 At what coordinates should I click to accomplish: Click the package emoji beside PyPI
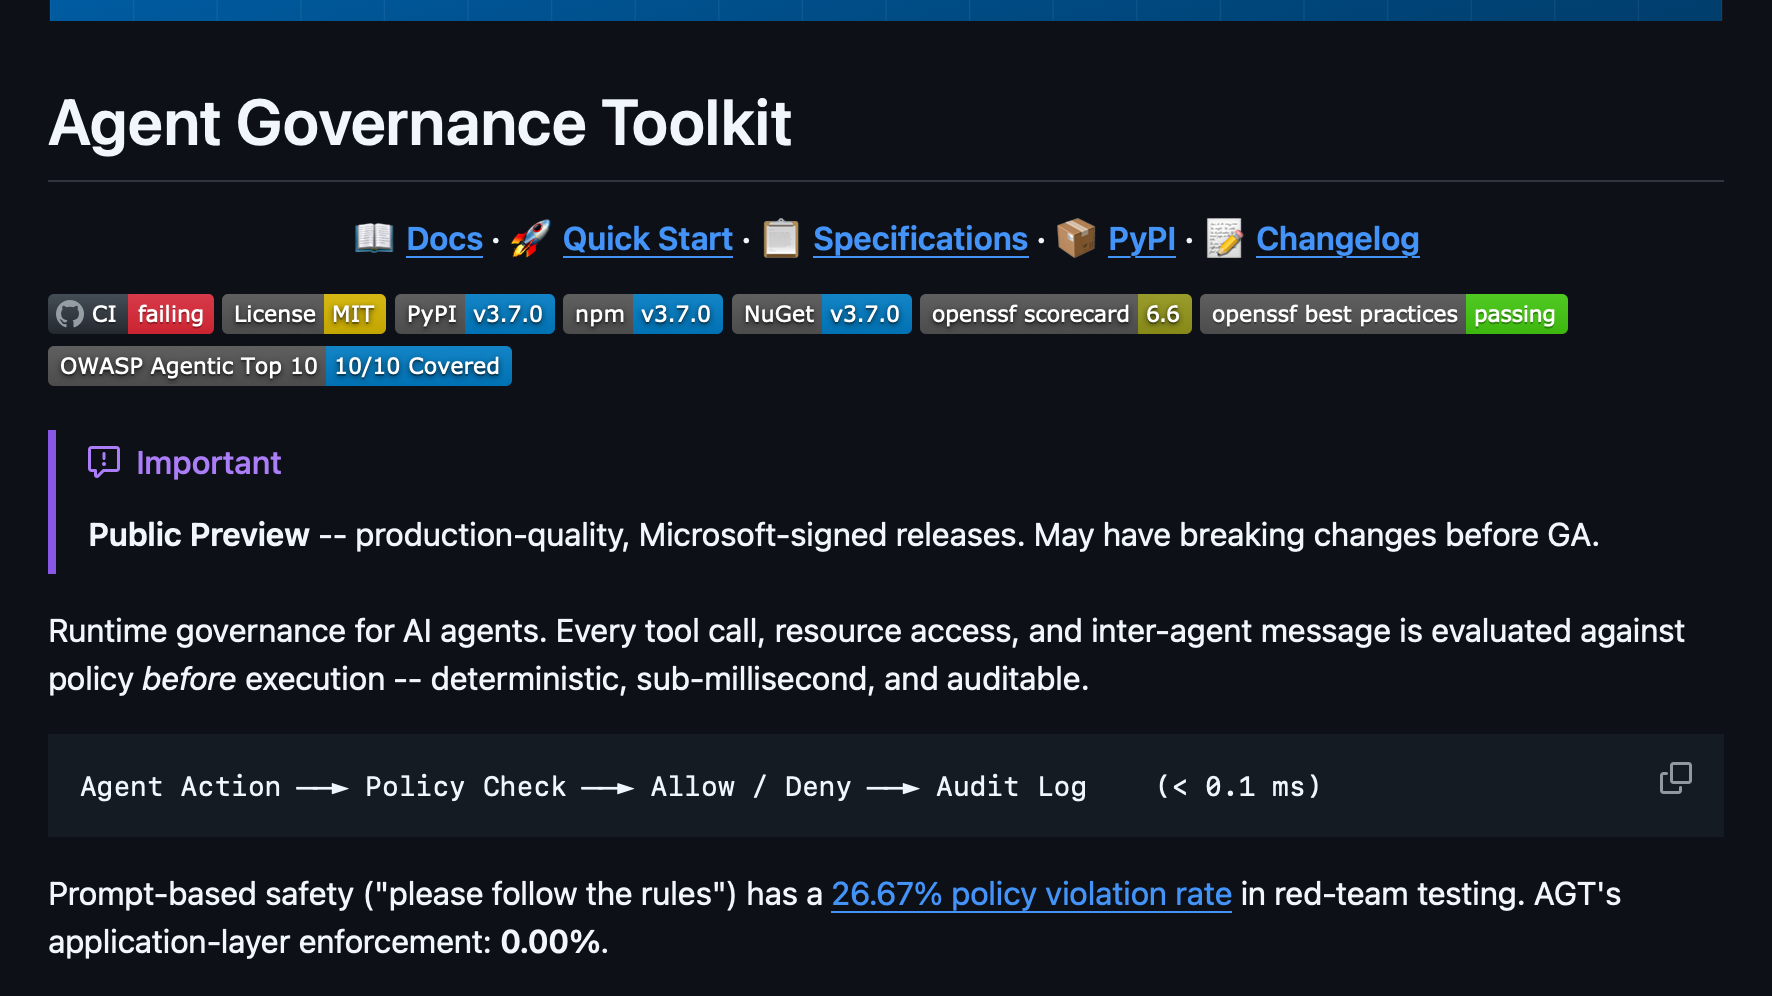click(1076, 238)
